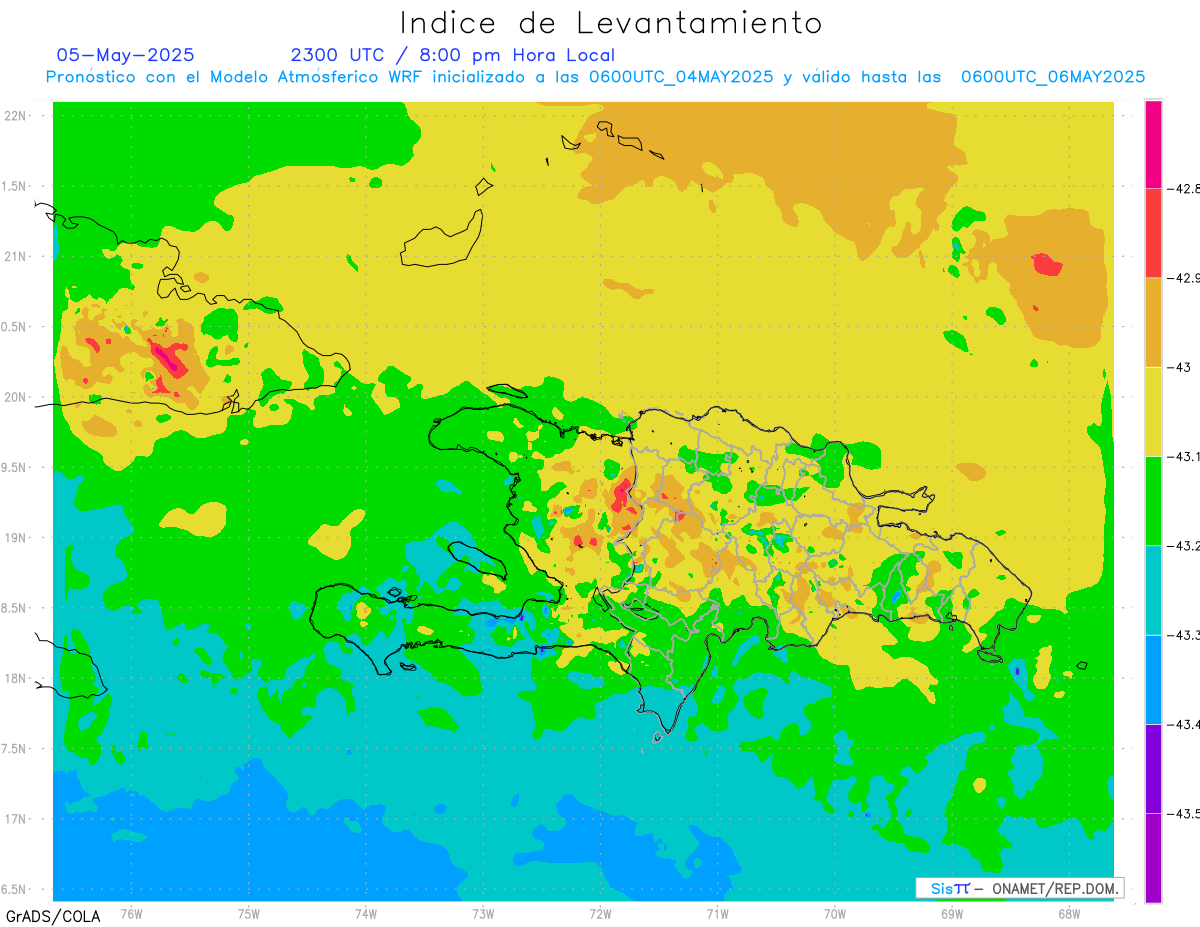Click the "22N" latitude label
The image size is (1200, 927).
(15, 116)
